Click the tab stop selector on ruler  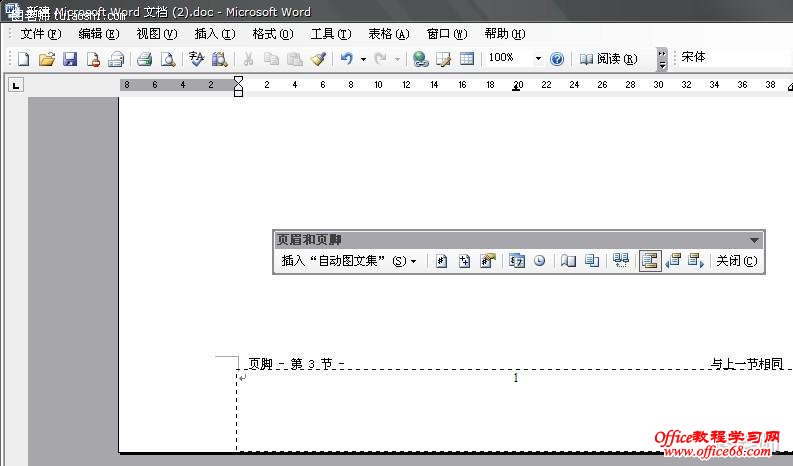tap(16, 86)
